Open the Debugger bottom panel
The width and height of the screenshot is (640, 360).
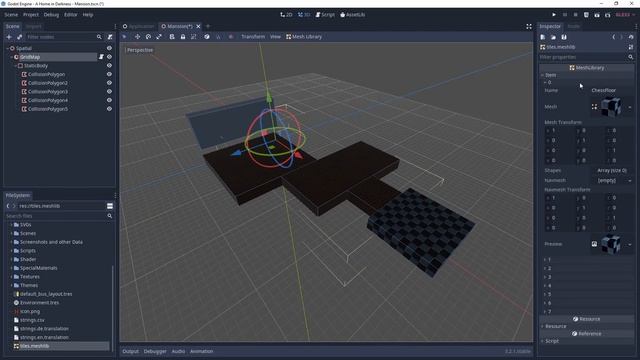pos(155,351)
